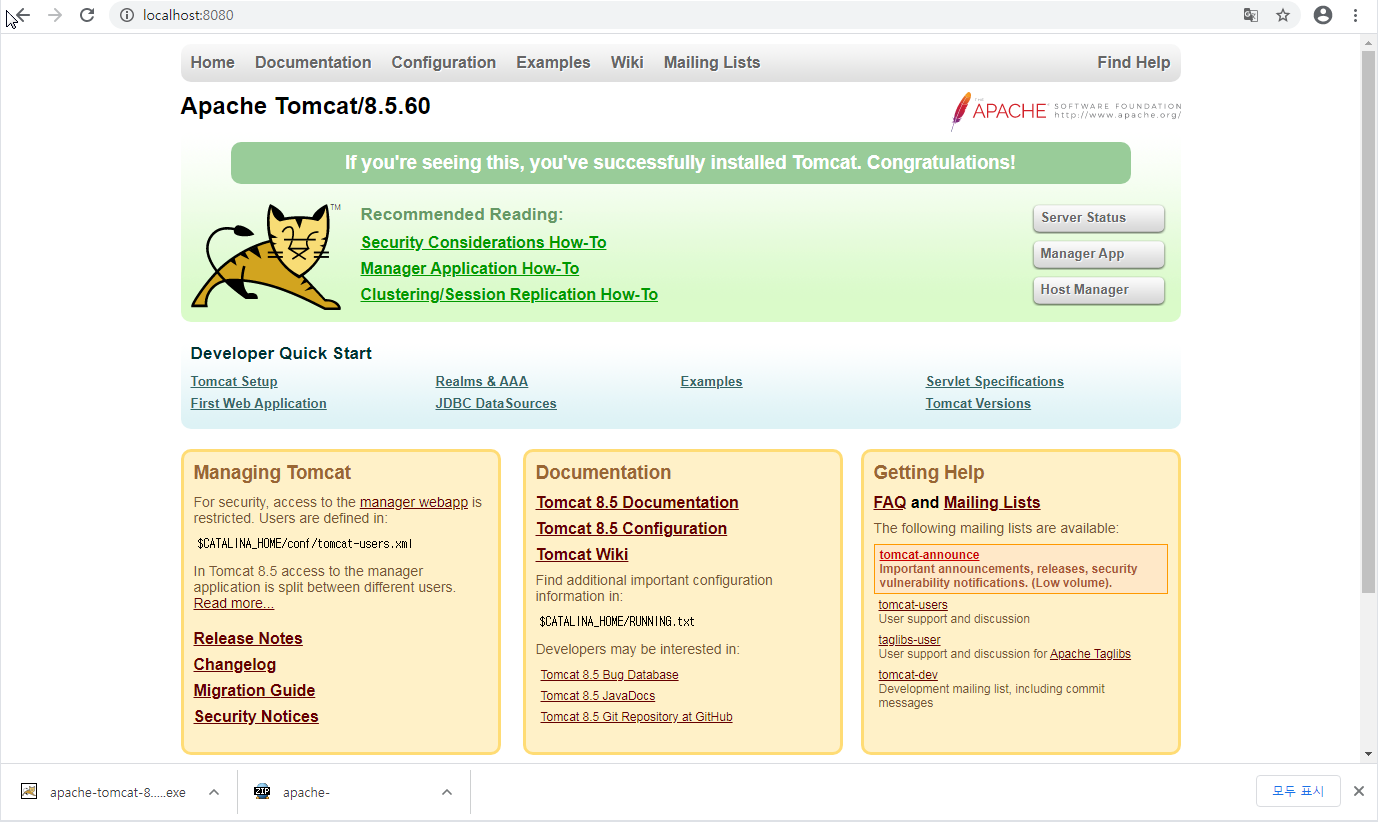Open the Apache Taglibs link

pos(1090,654)
